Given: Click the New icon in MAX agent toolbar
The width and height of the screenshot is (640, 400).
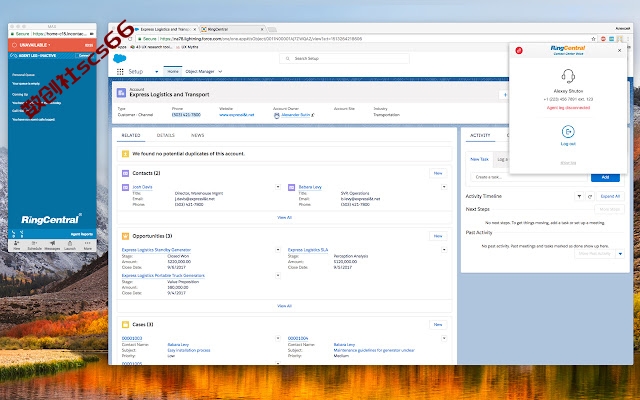Looking at the screenshot, I should [x=17, y=245].
